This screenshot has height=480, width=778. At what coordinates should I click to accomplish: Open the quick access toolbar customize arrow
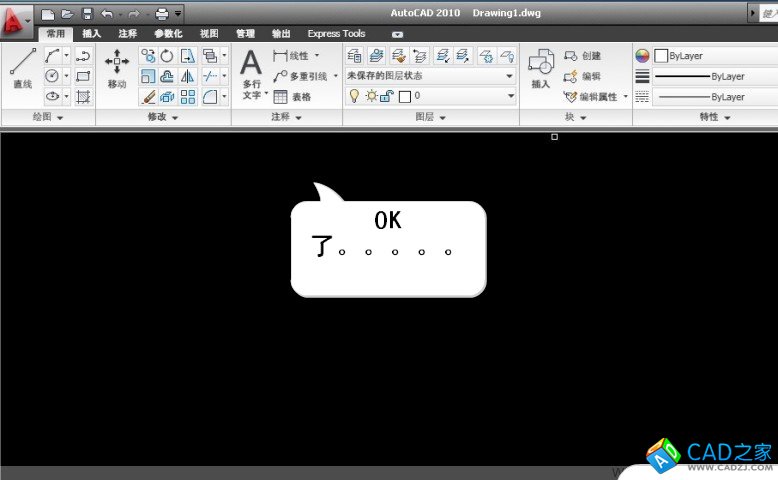(x=178, y=14)
